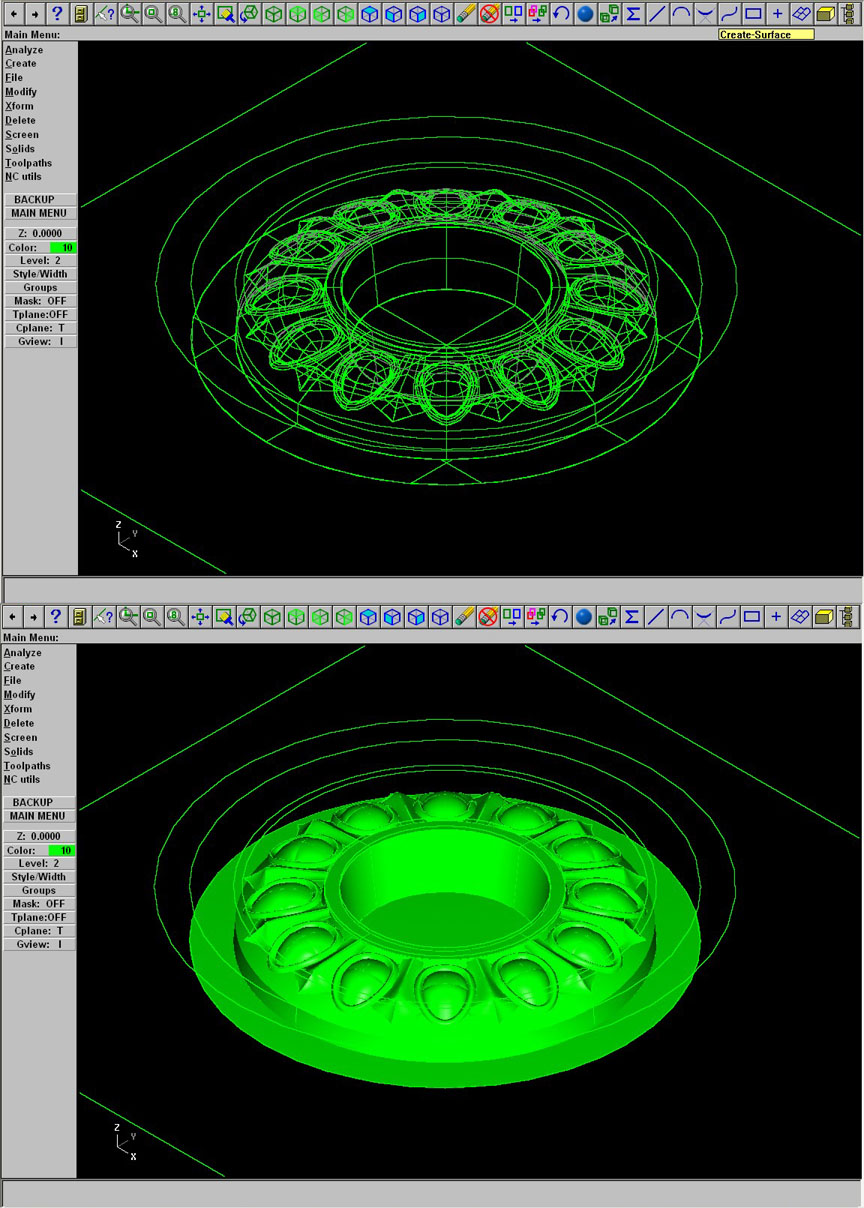This screenshot has width=864, height=1208.
Task: Click the create arc icon in top toolbar
Action: [681, 14]
